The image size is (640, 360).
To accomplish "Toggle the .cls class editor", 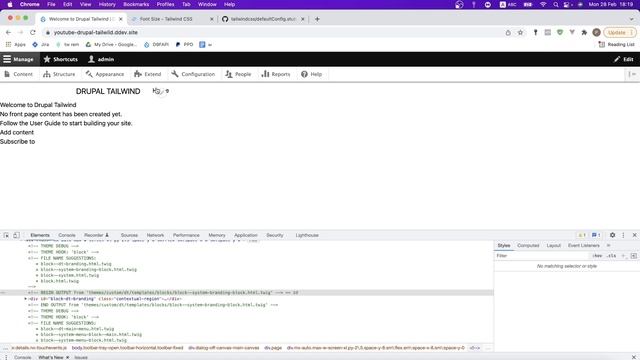I will click(x=611, y=256).
